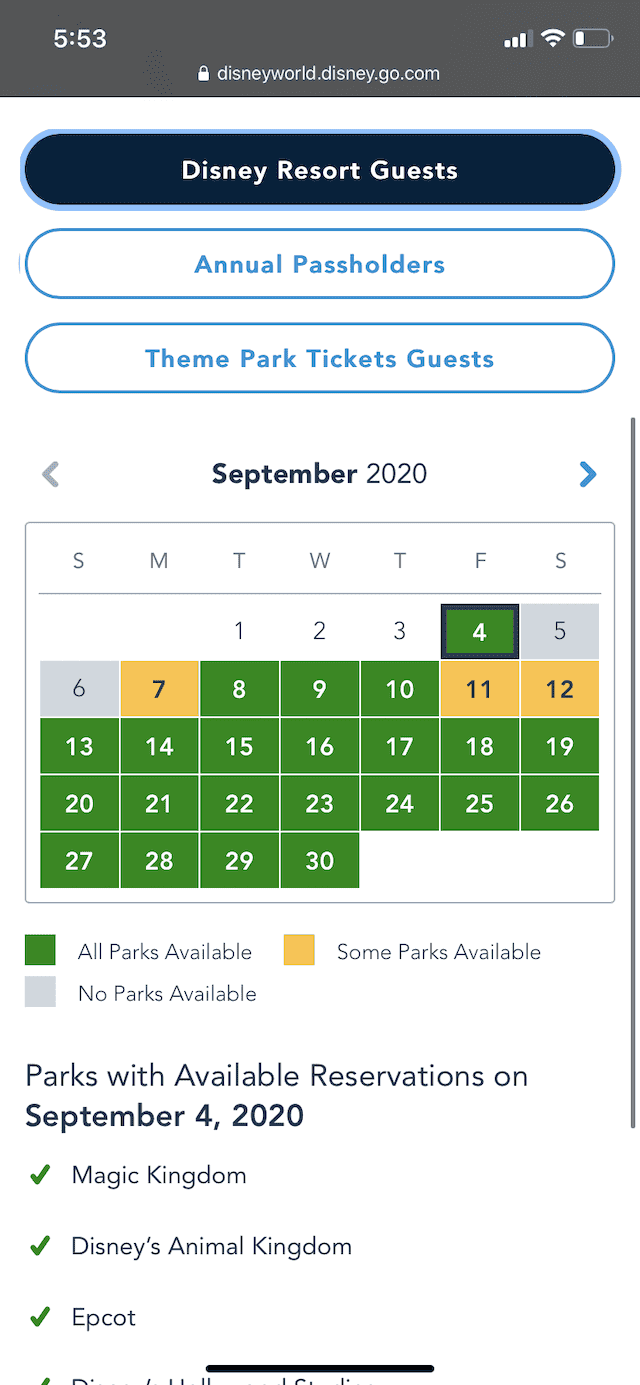Choose September 11 on calendar
Image resolution: width=640 pixels, height=1385 pixels.
click(x=480, y=689)
